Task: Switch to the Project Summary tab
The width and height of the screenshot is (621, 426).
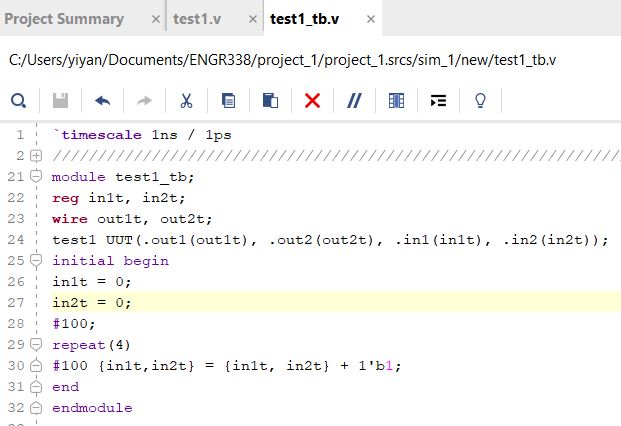Action: (66, 19)
